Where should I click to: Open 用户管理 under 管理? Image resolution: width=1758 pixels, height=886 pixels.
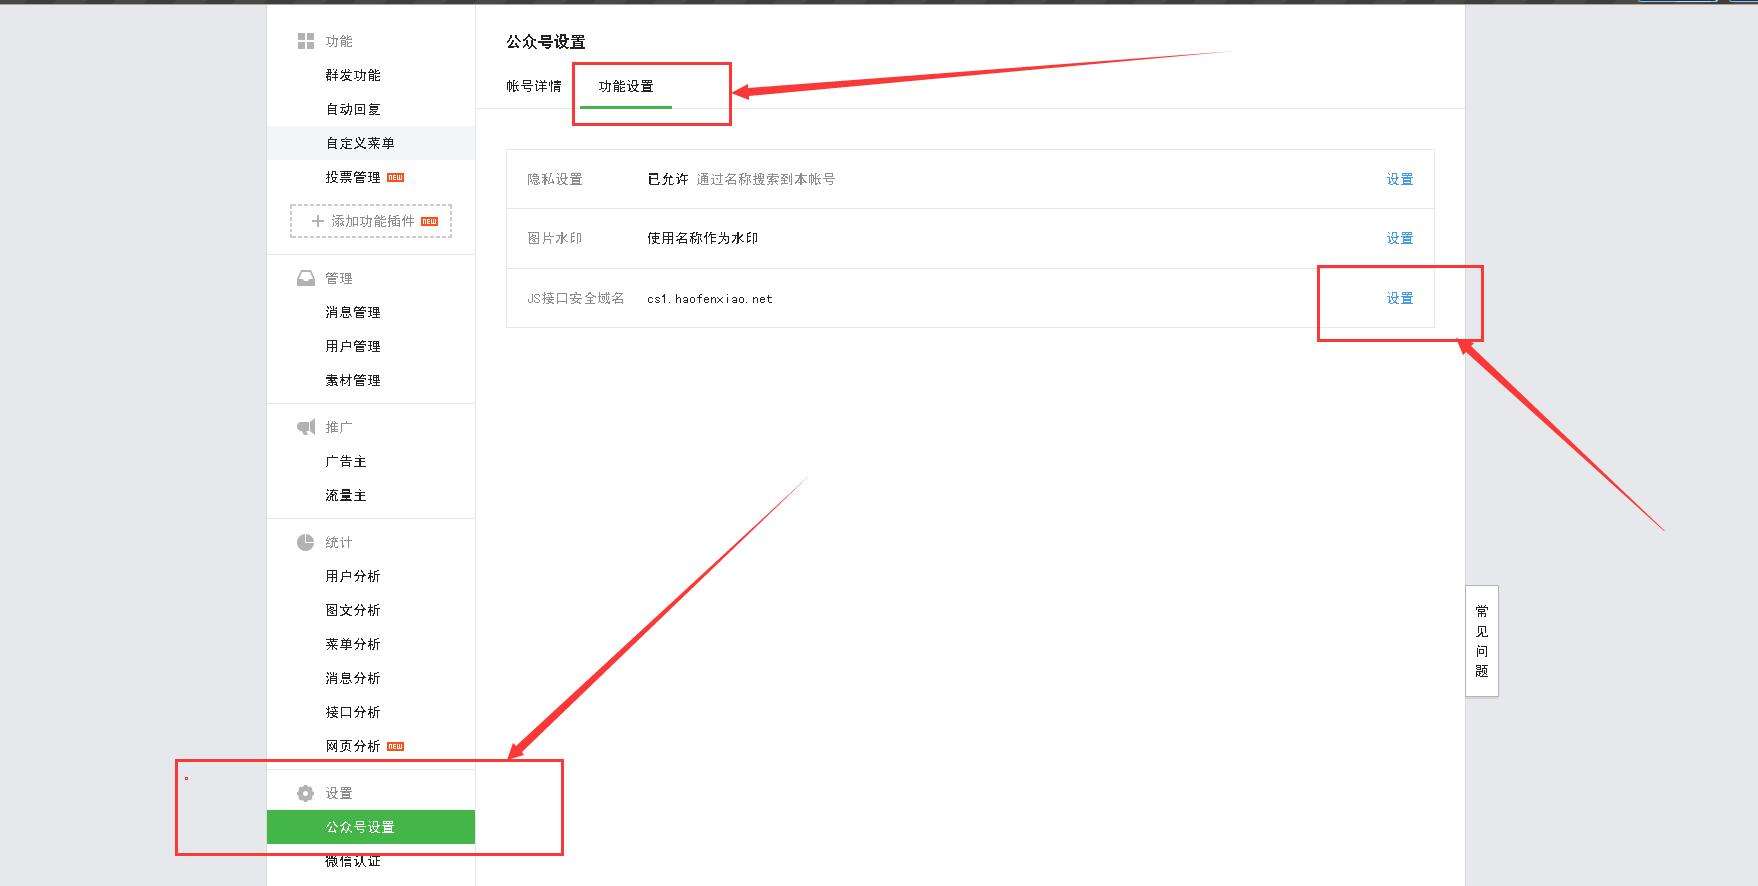[353, 346]
